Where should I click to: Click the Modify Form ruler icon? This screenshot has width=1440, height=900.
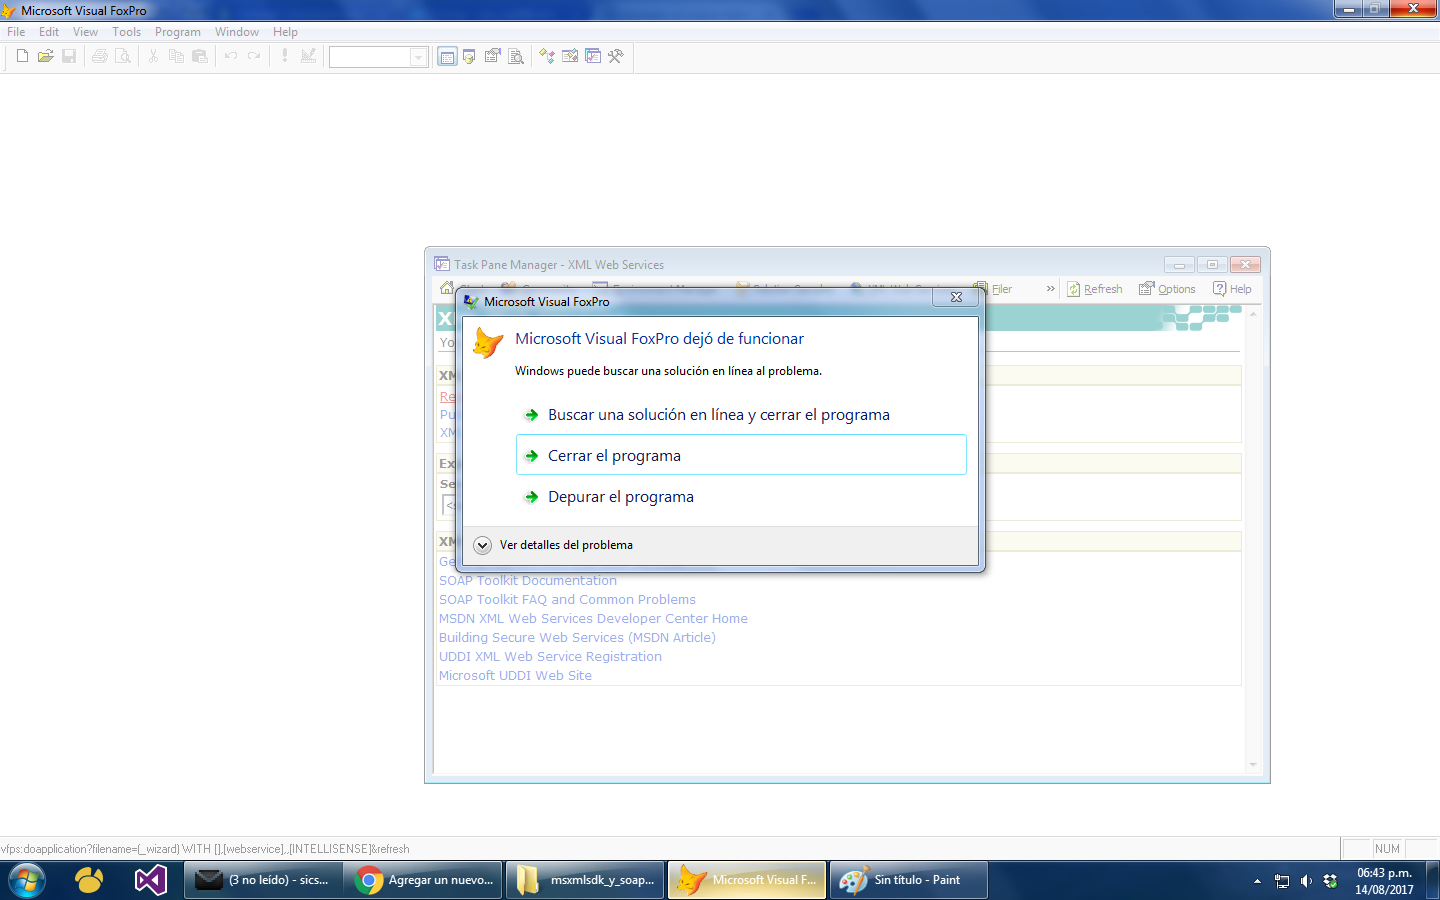point(308,56)
